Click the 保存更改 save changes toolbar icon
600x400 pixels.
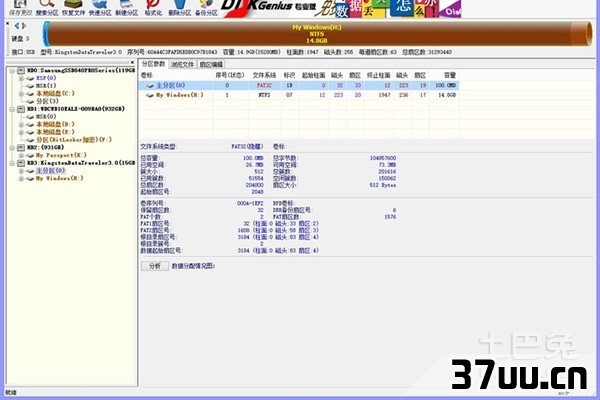(x=20, y=7)
